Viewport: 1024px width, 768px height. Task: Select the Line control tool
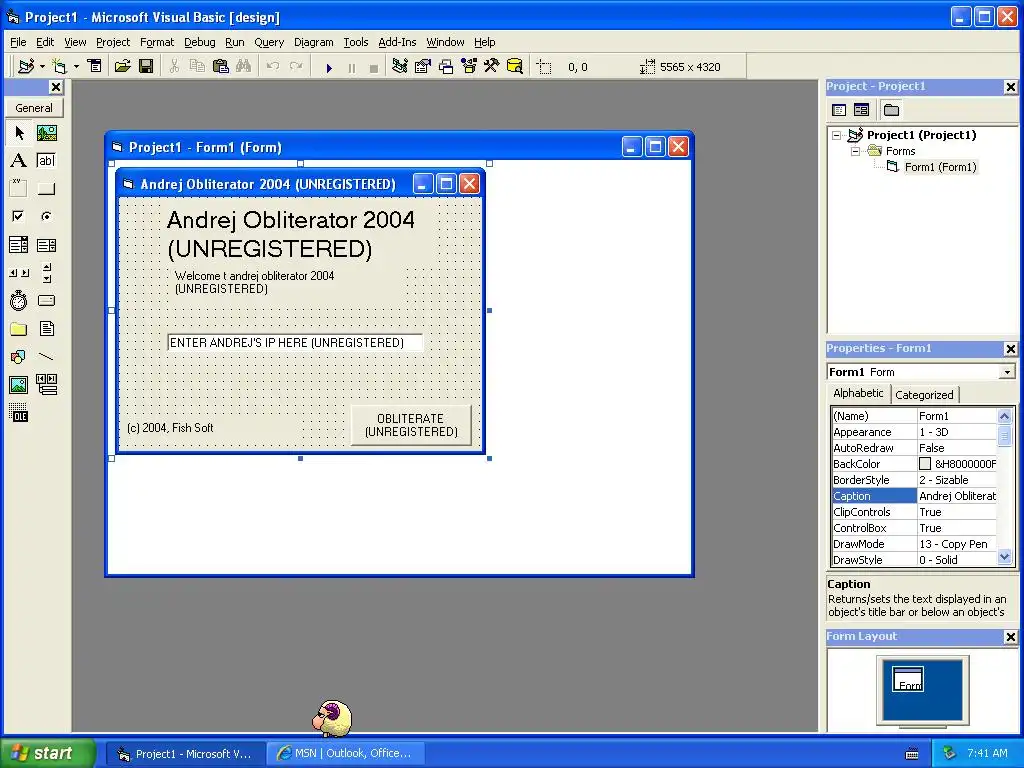point(46,357)
